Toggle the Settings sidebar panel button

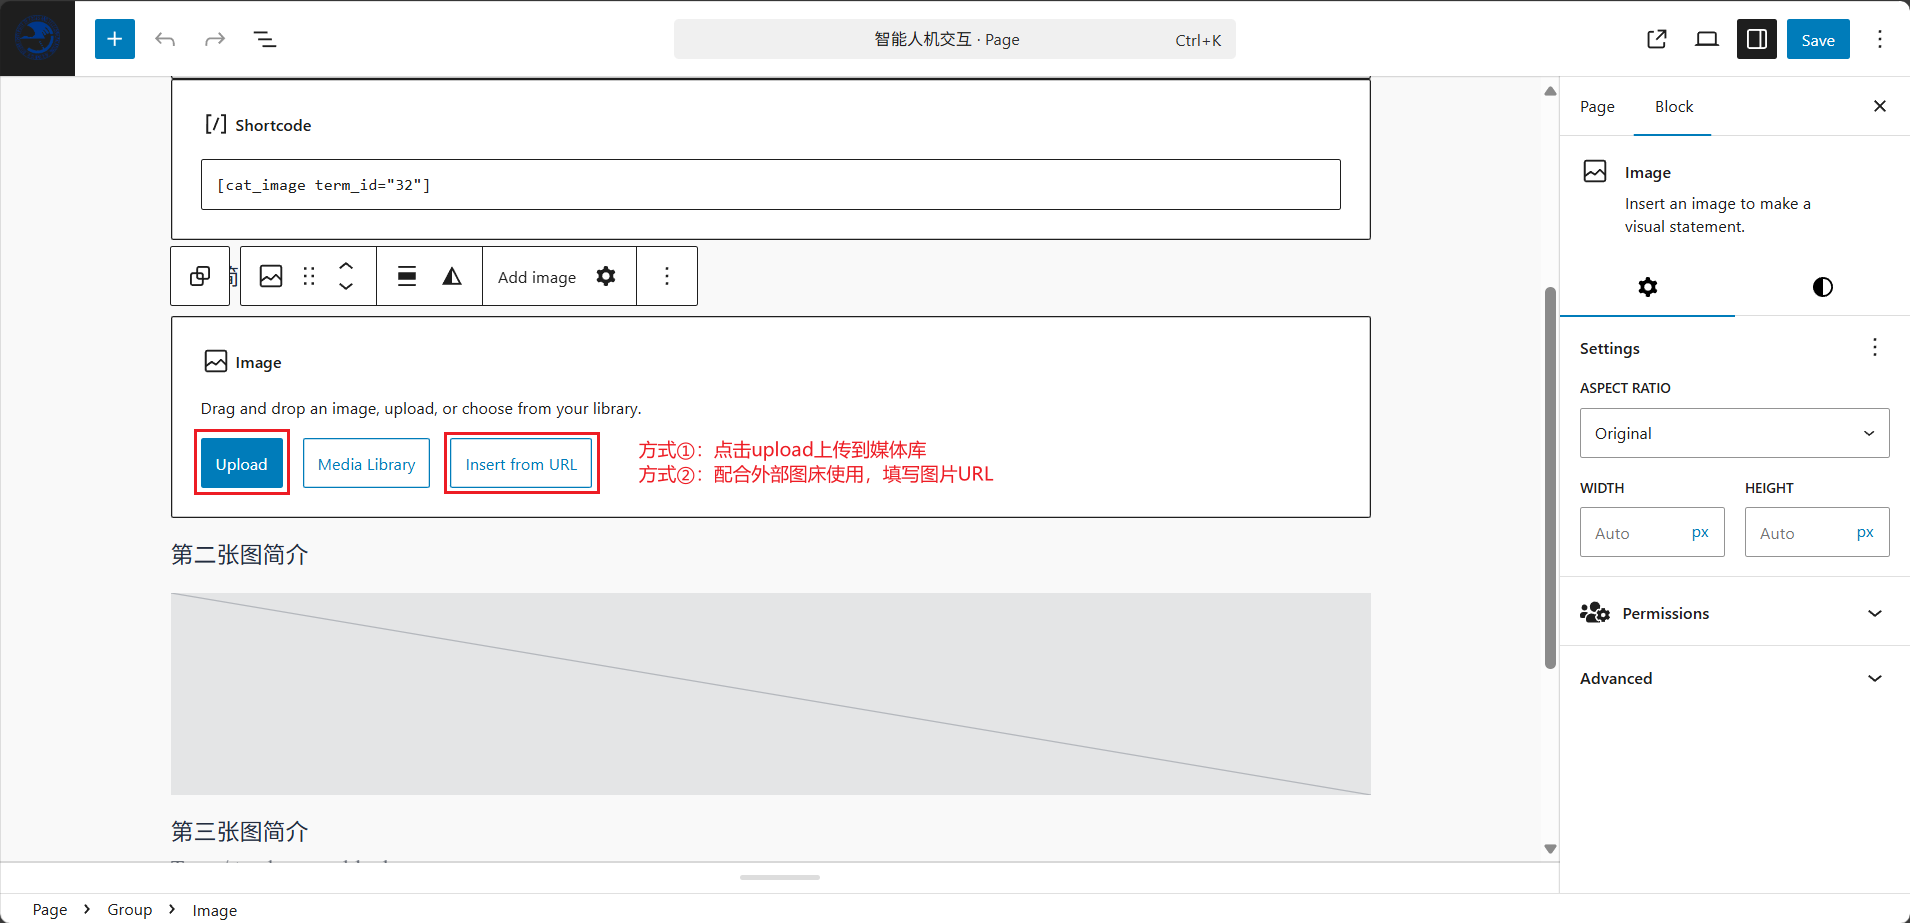coord(1756,39)
